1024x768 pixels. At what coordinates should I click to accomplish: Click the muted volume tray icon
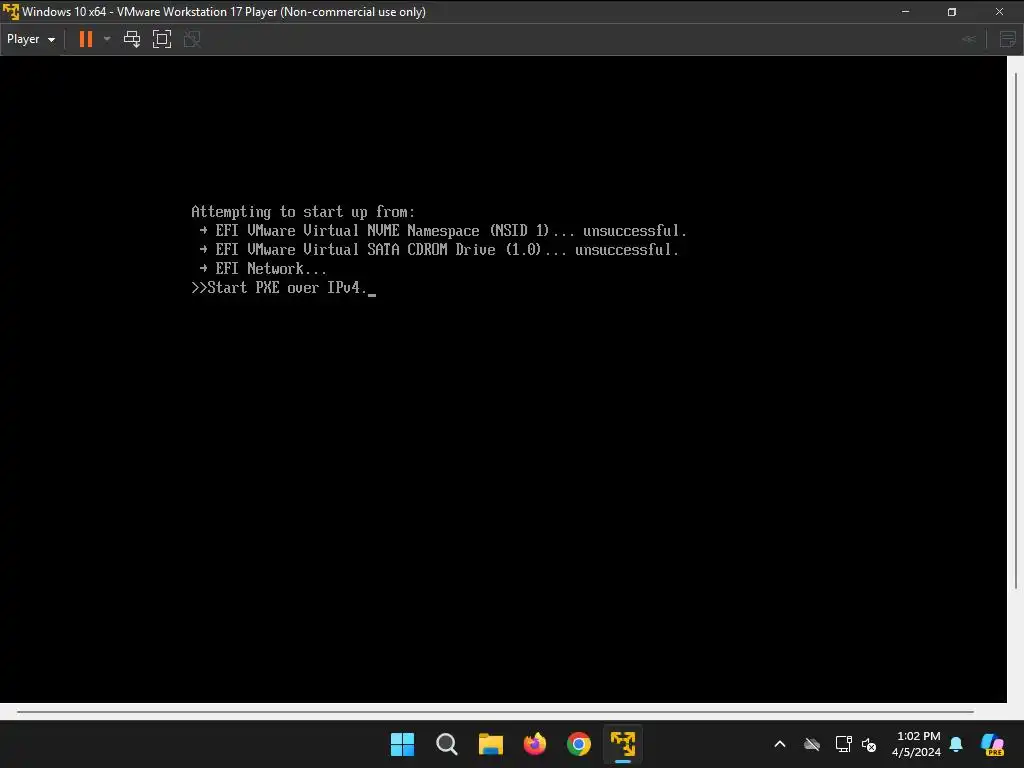click(869, 744)
